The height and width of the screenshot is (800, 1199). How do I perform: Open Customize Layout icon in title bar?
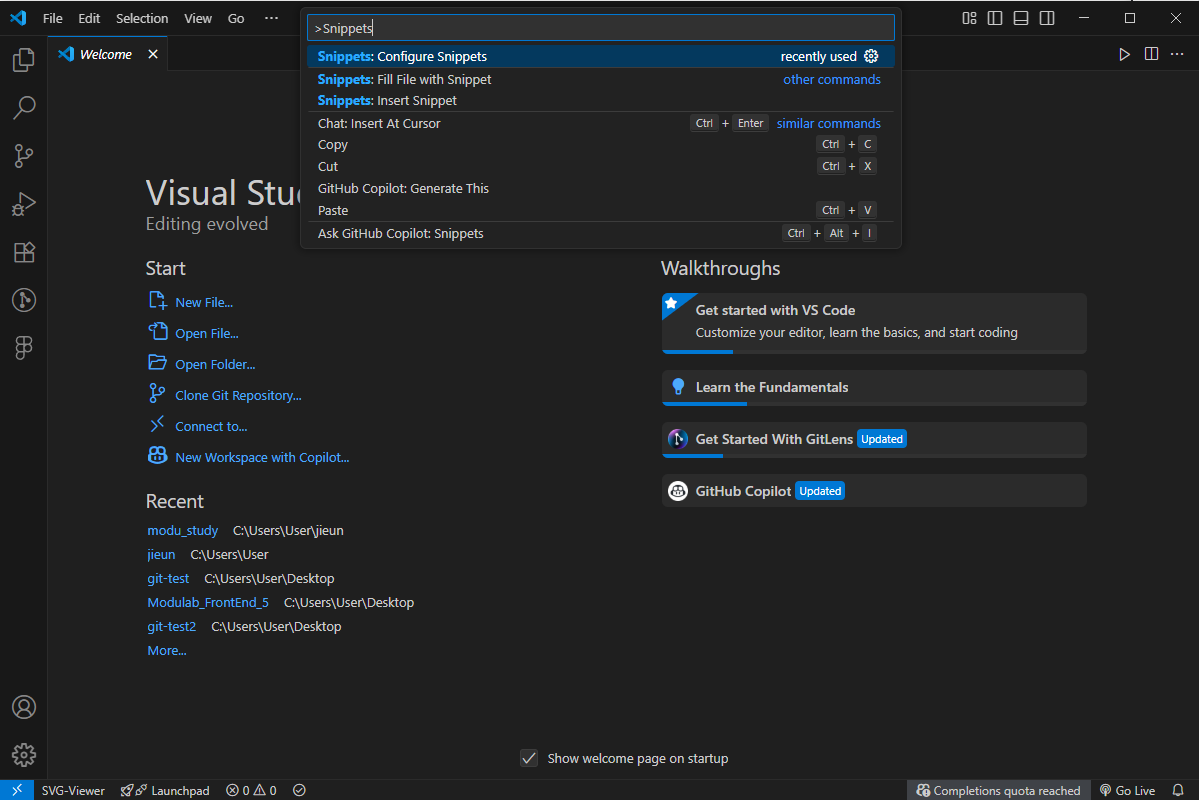point(969,18)
